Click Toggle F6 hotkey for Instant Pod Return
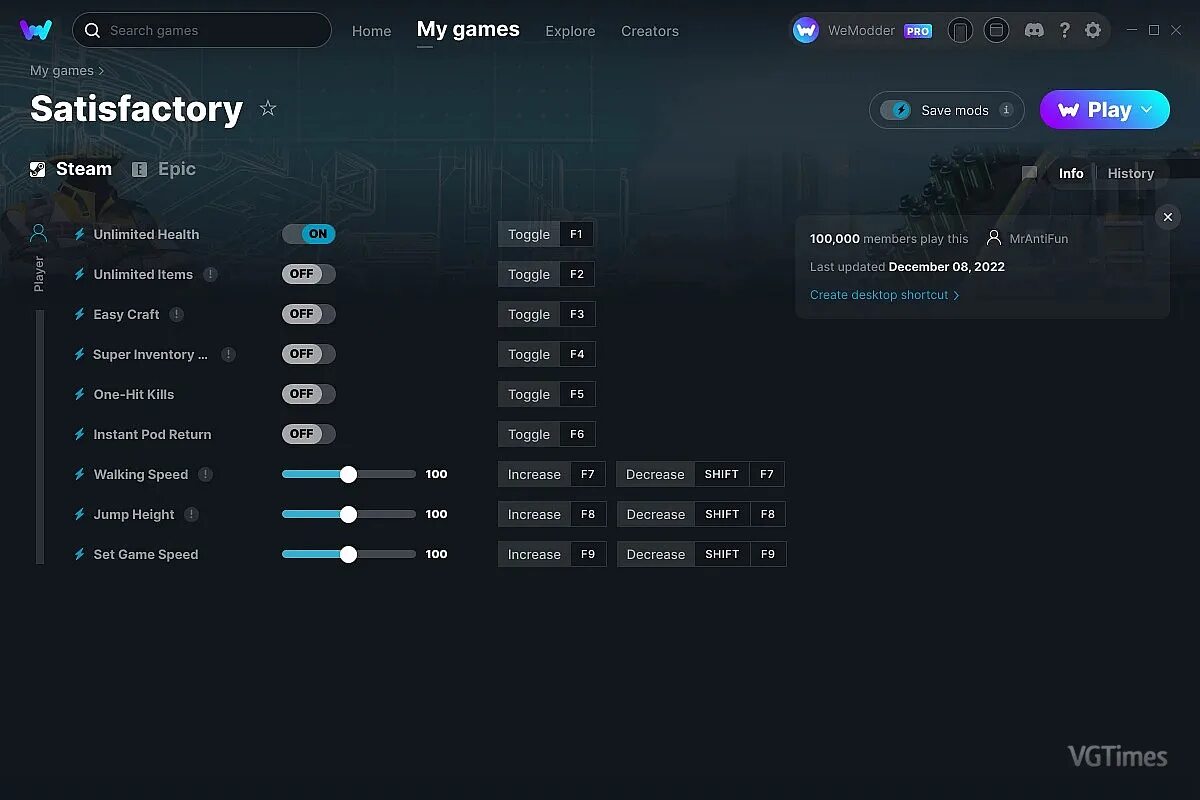The image size is (1200, 800). [546, 434]
